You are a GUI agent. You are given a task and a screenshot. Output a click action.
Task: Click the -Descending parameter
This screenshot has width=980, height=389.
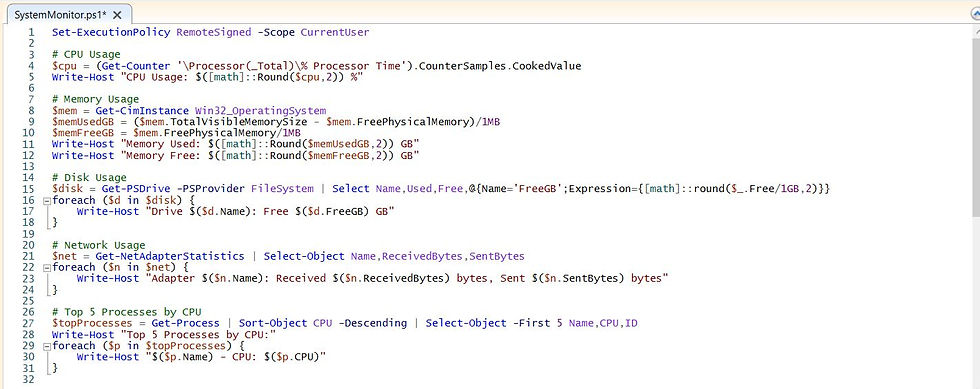pos(372,323)
